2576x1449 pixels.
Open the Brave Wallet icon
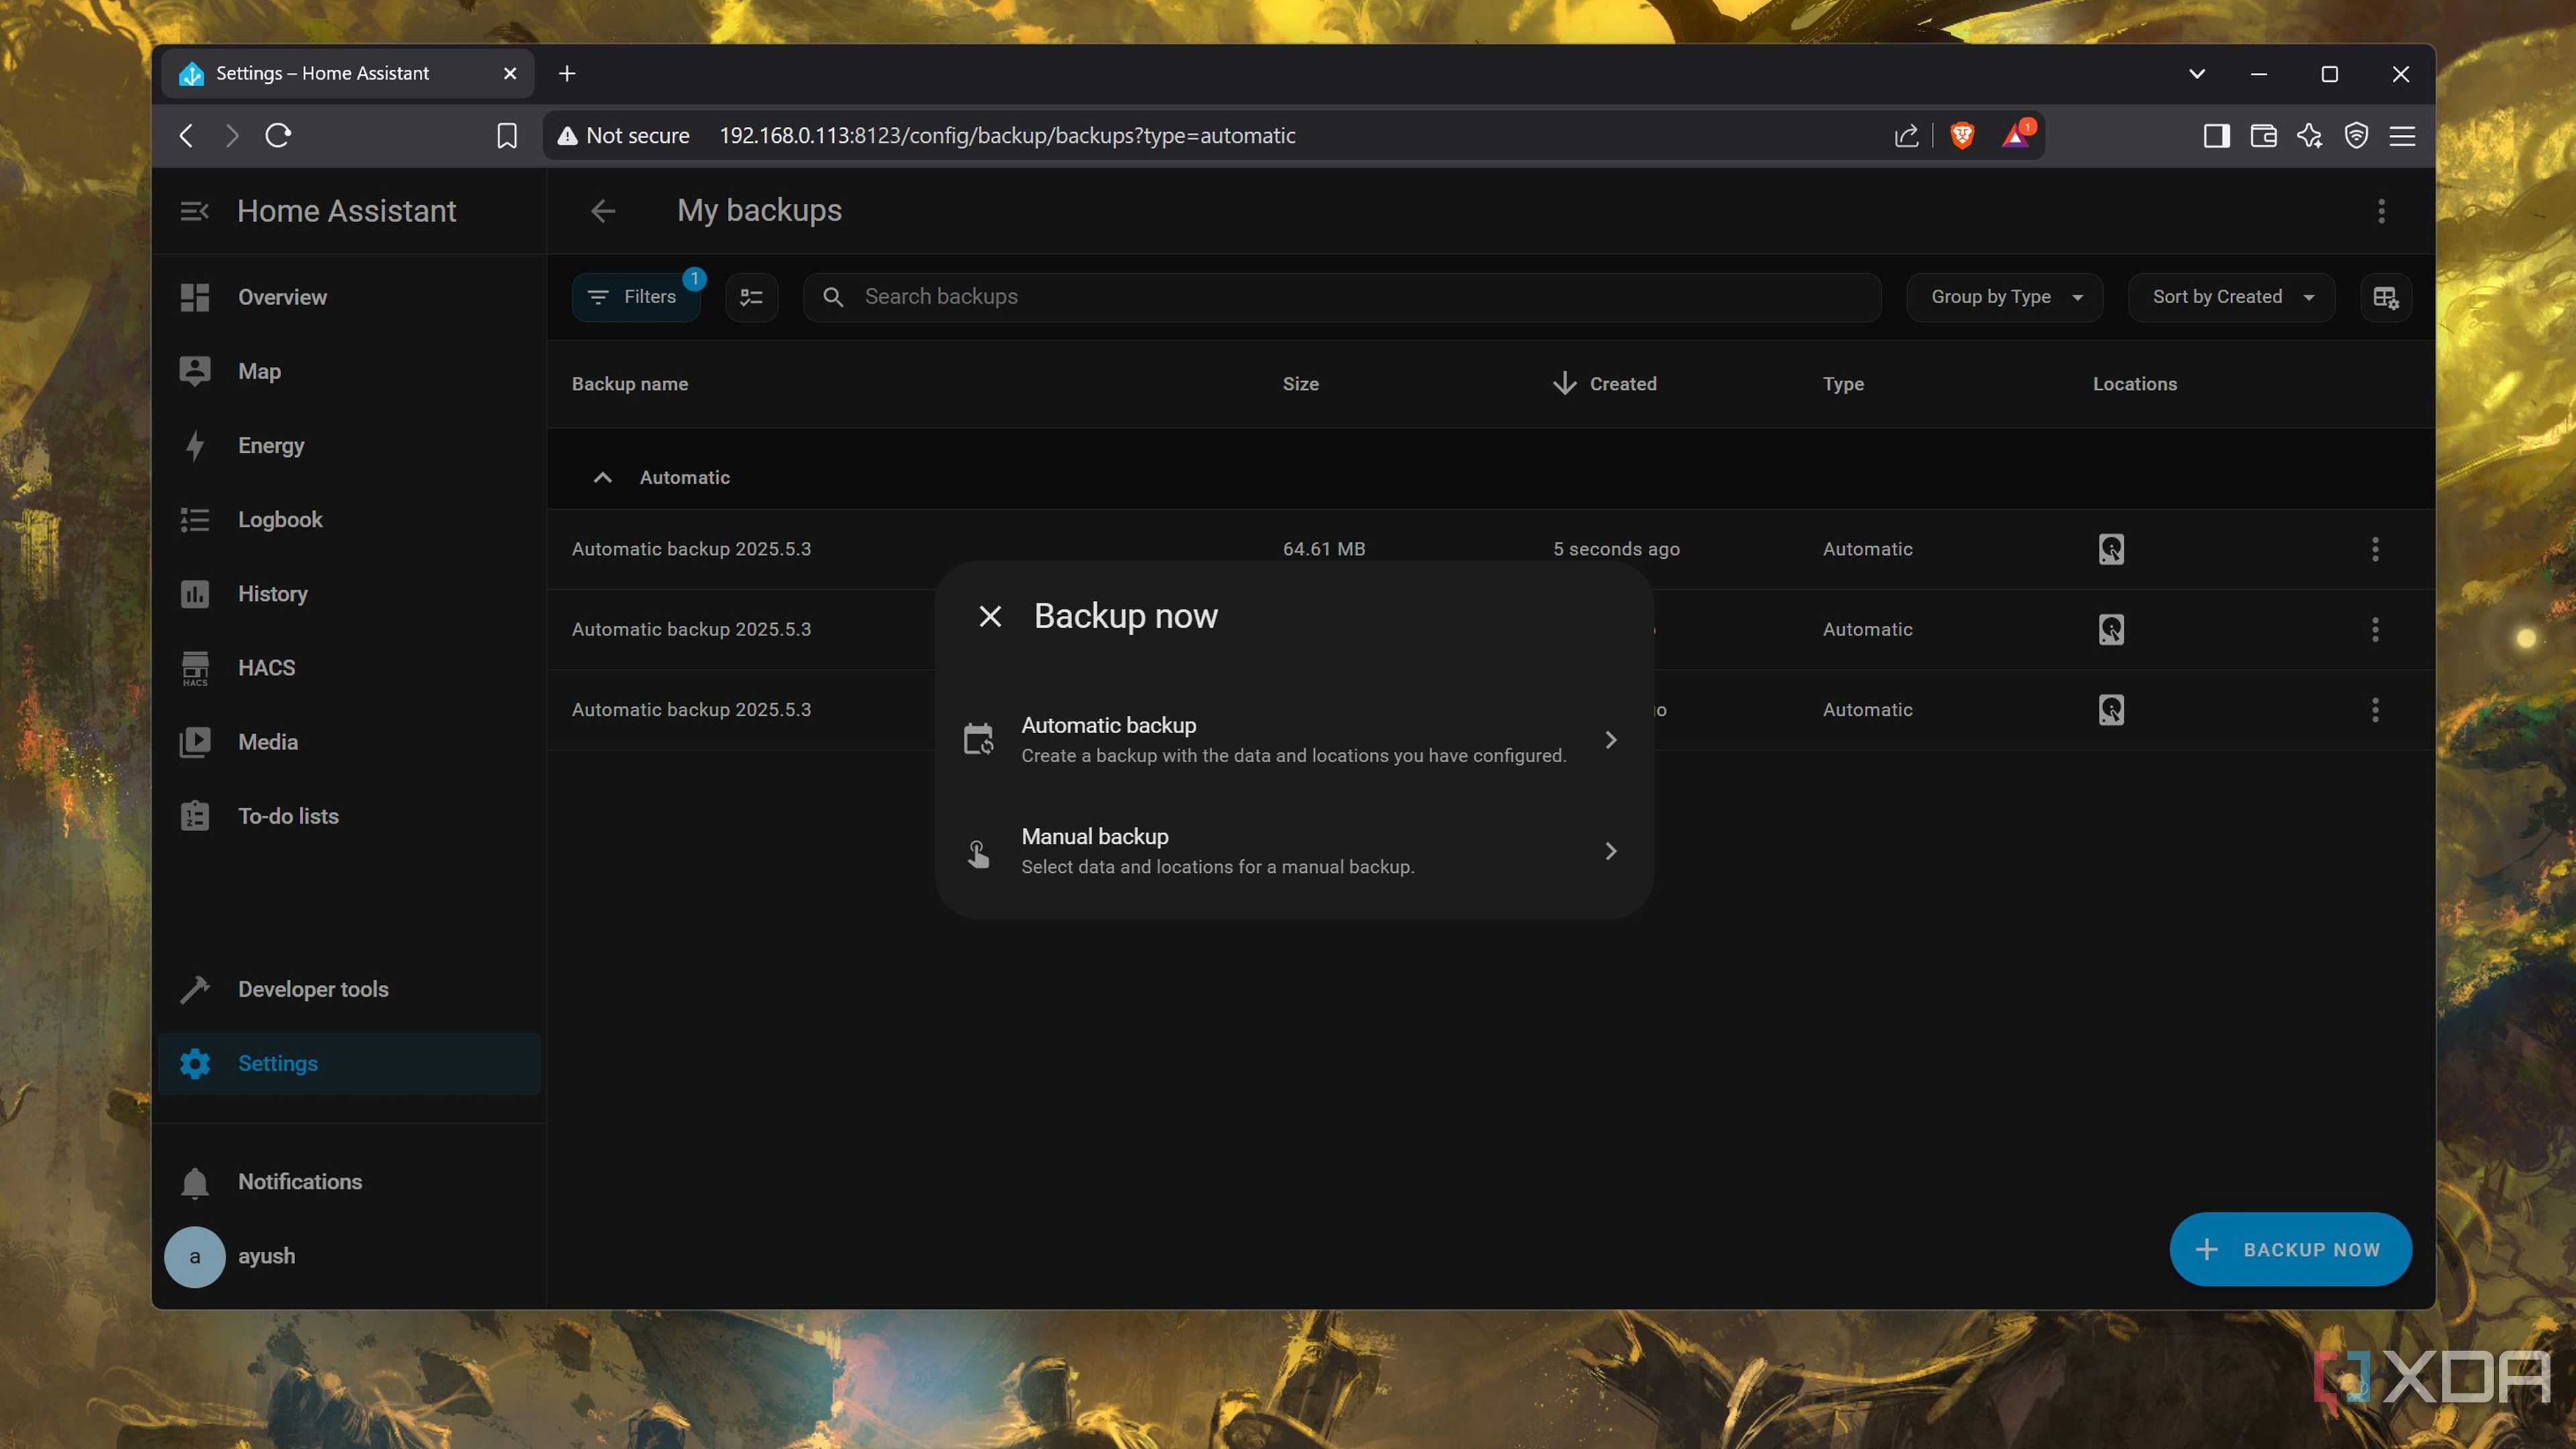click(2263, 135)
